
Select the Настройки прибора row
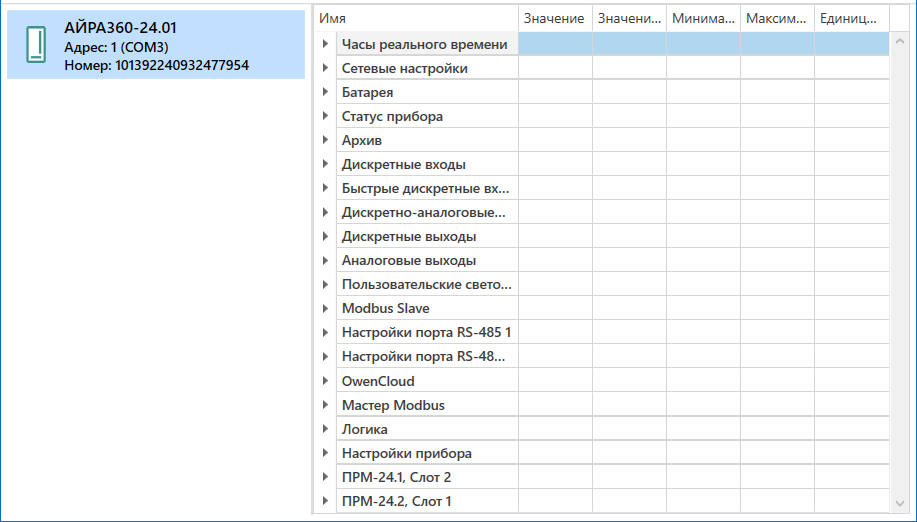coord(406,453)
